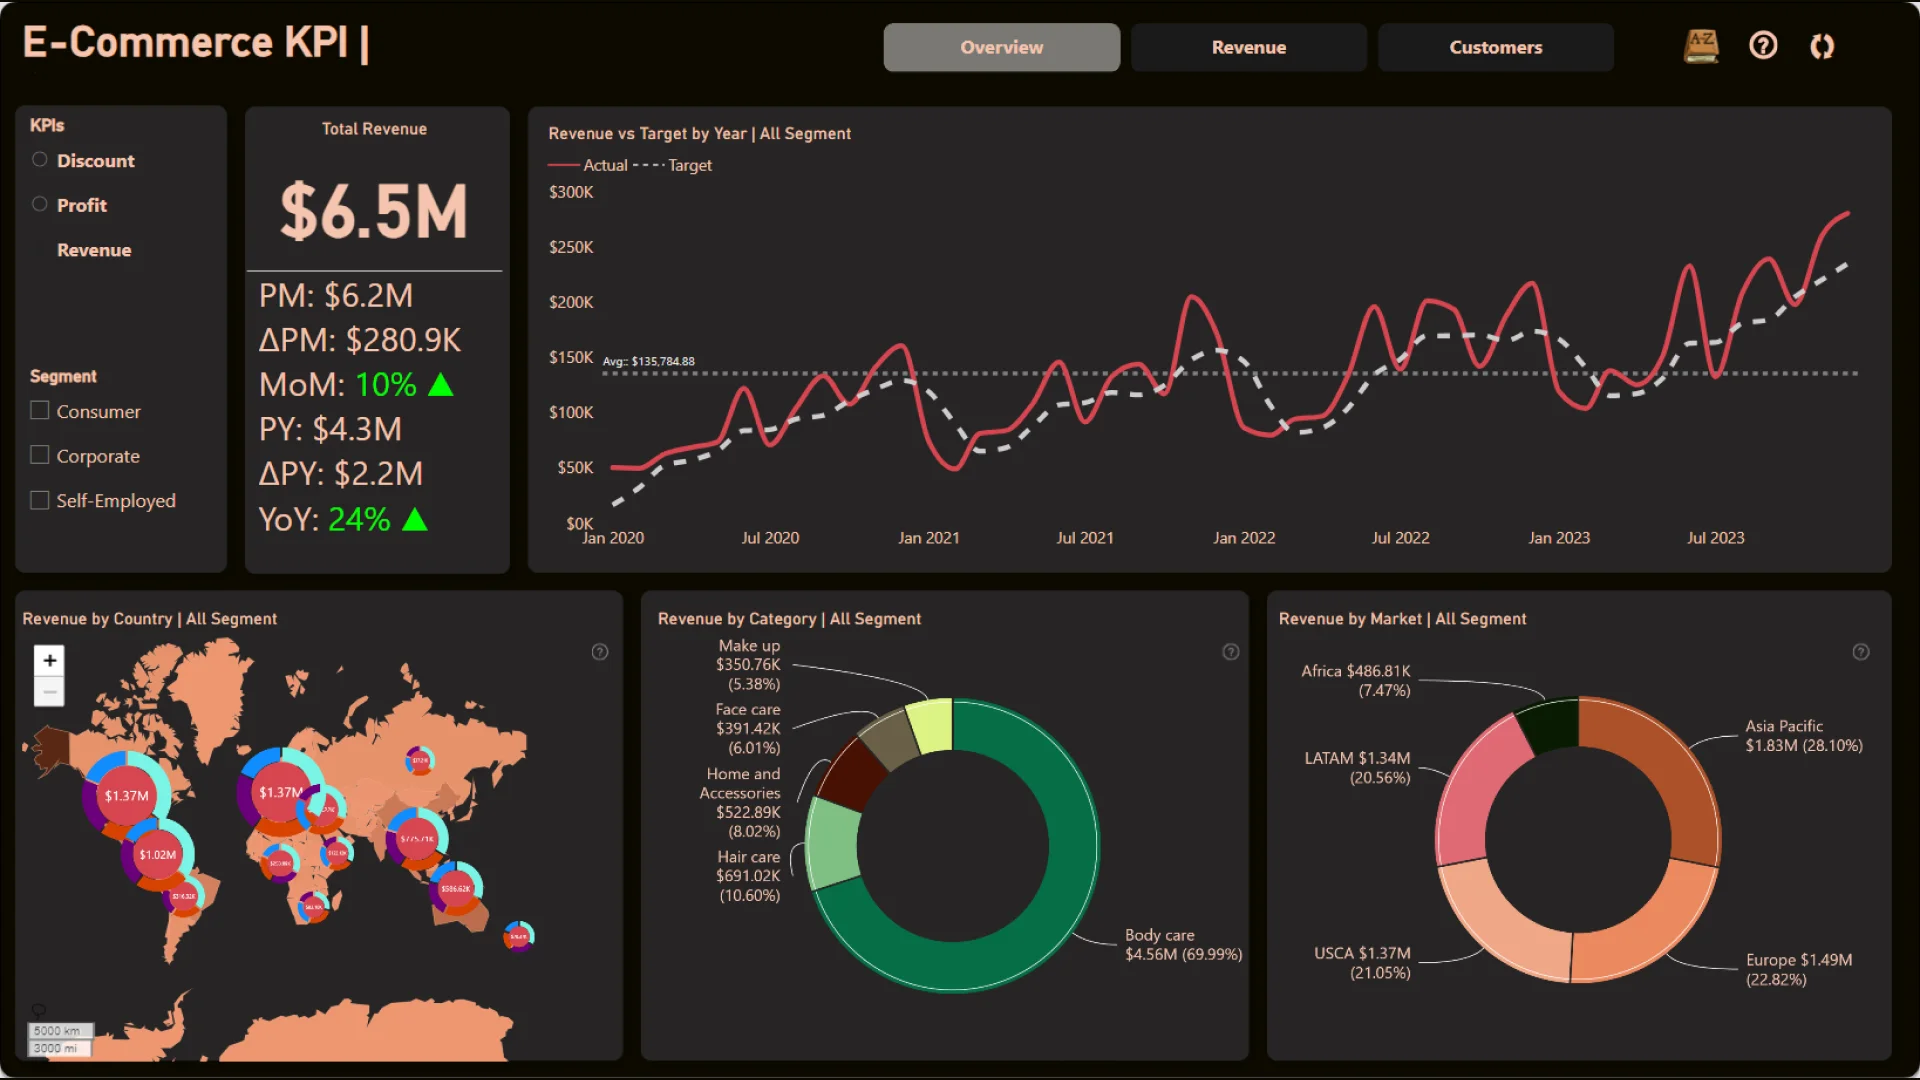Click the PY: $4.3M value
This screenshot has width=1920, height=1080.
(330, 429)
